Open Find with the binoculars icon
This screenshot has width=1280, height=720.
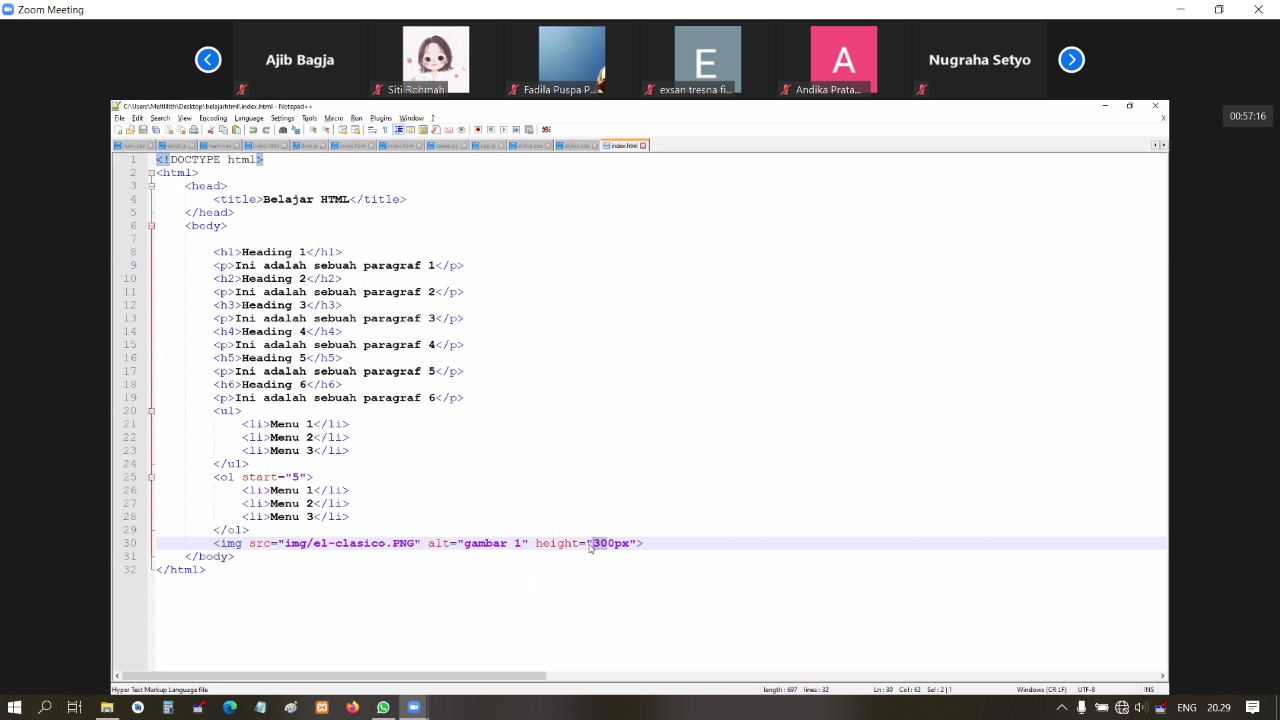click(x=283, y=130)
